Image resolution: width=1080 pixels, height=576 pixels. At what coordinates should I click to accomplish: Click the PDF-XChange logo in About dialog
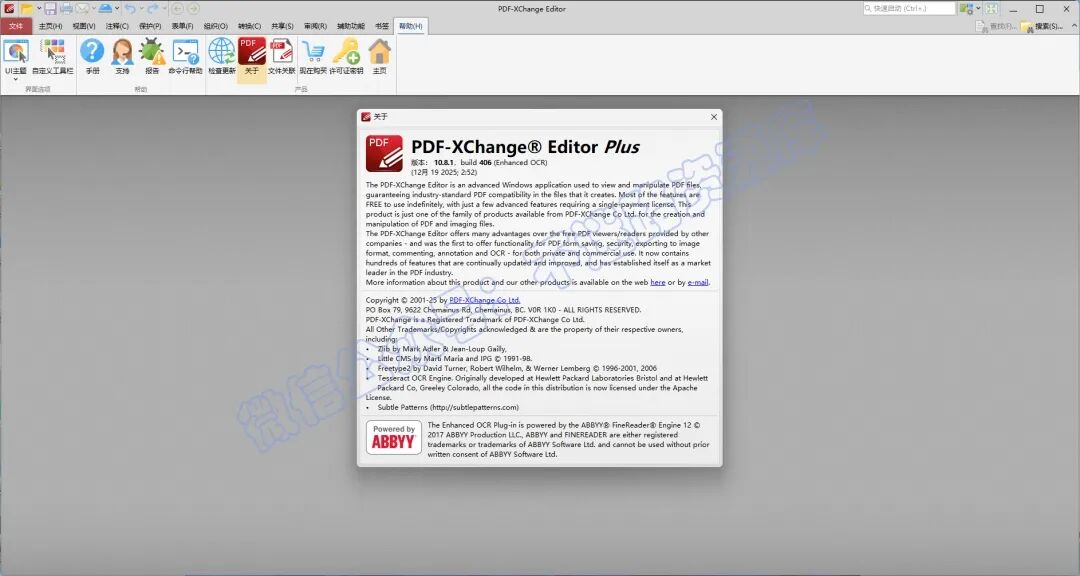click(384, 153)
